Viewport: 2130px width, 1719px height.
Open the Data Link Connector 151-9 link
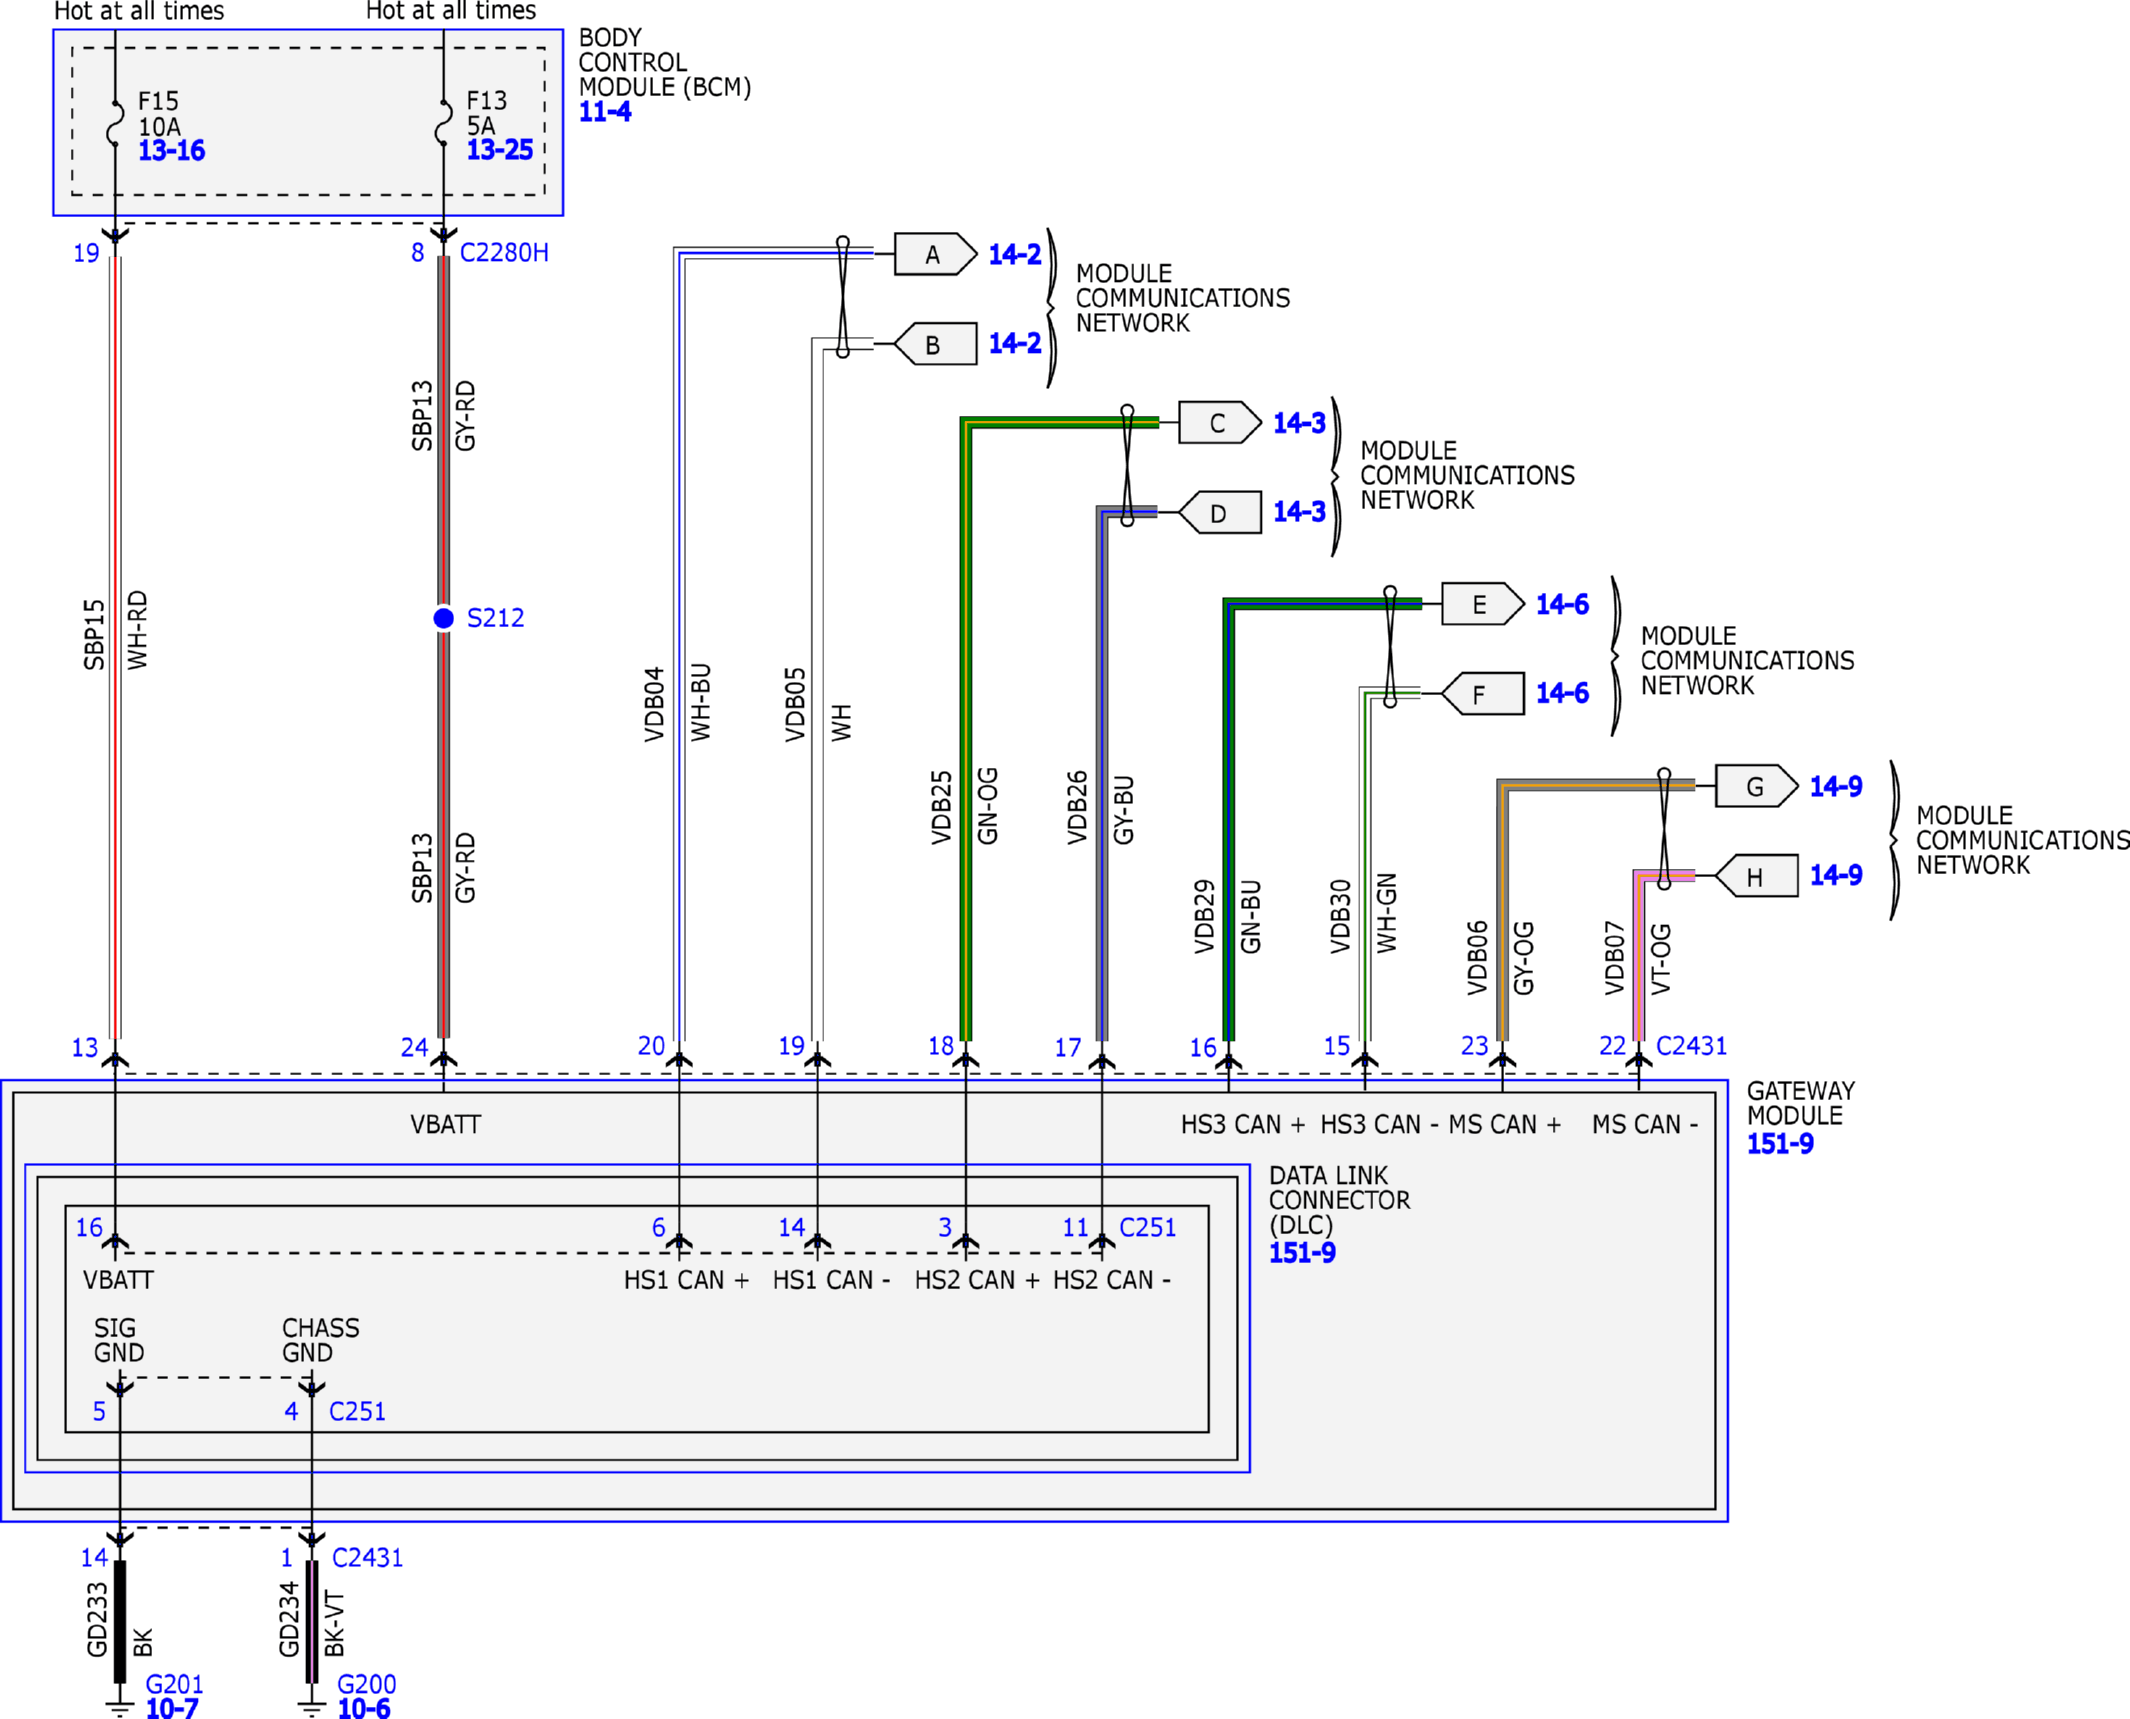point(1302,1253)
